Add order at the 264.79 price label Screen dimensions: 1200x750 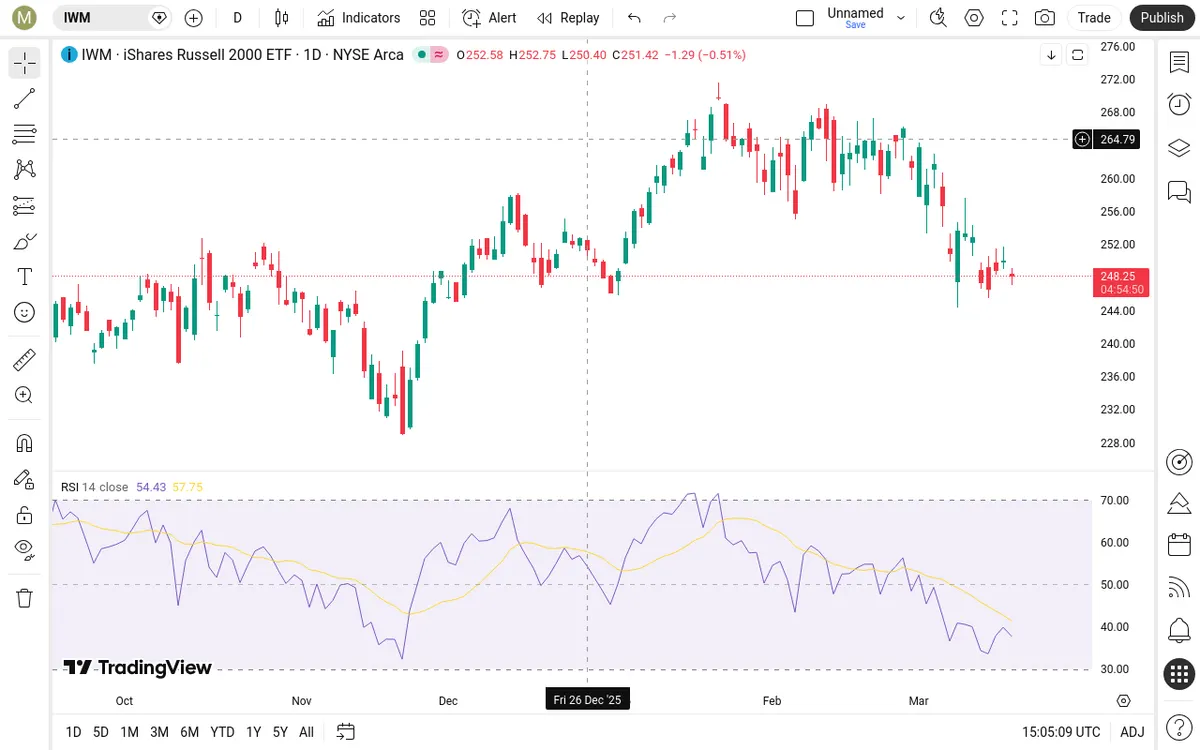[1082, 139]
